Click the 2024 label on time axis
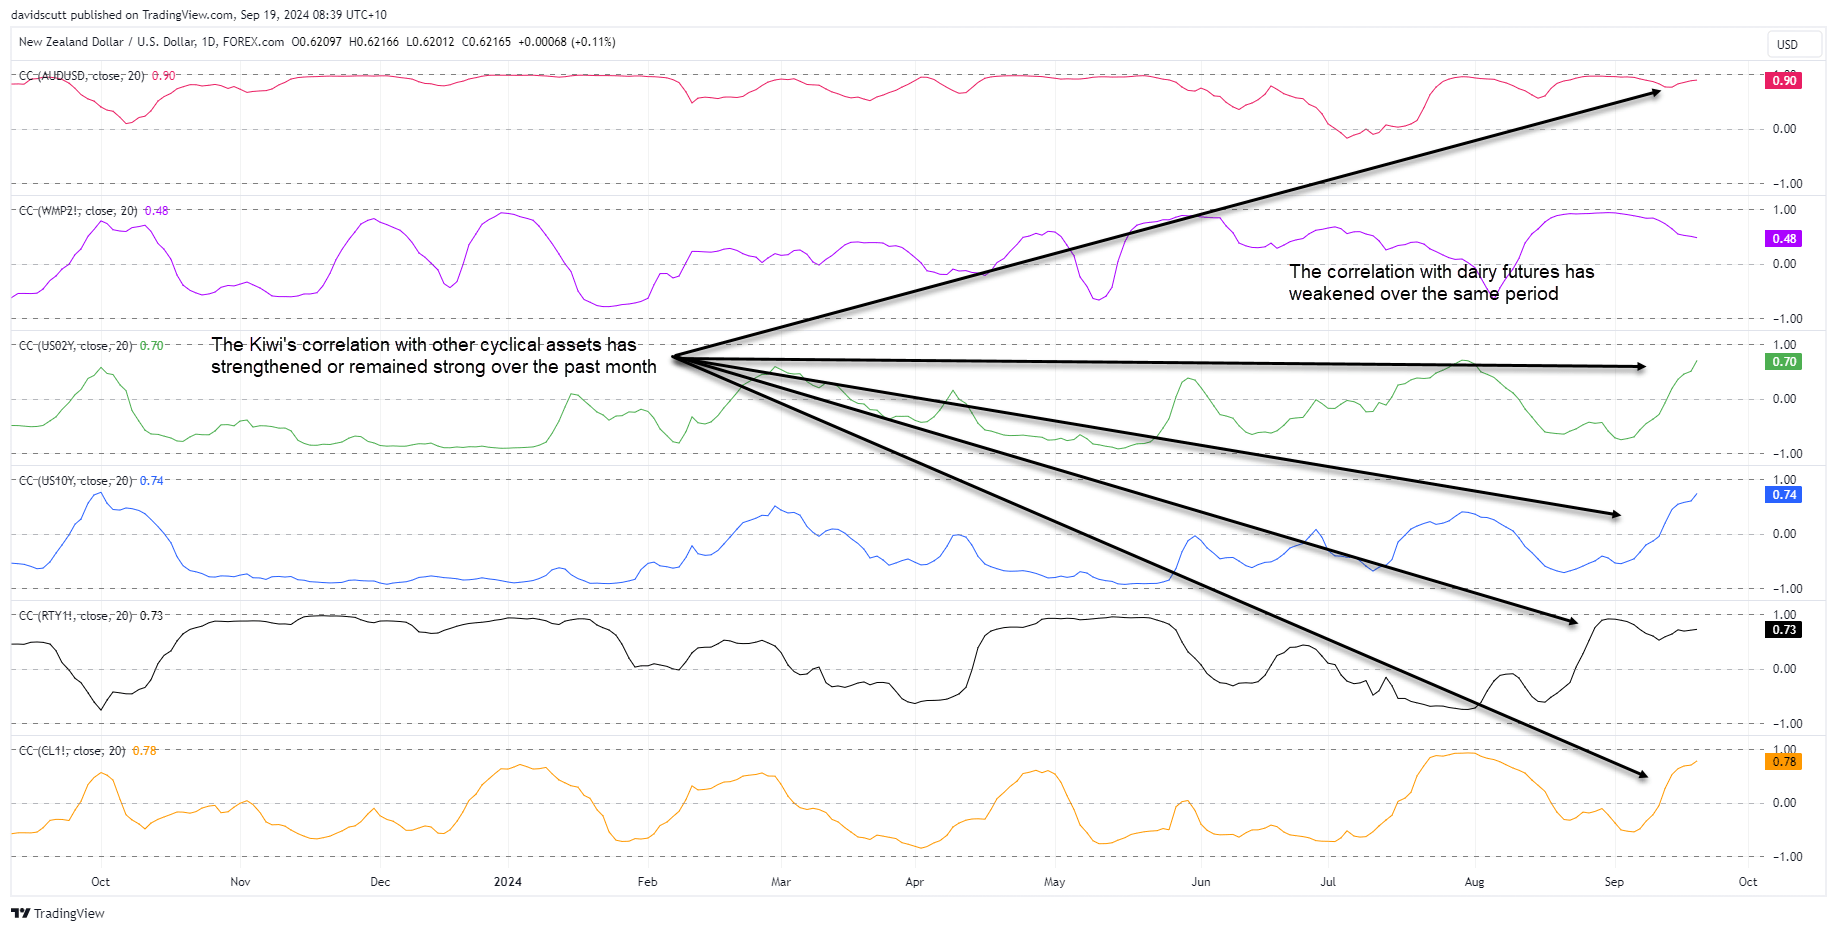This screenshot has width=1836, height=931. 508,882
